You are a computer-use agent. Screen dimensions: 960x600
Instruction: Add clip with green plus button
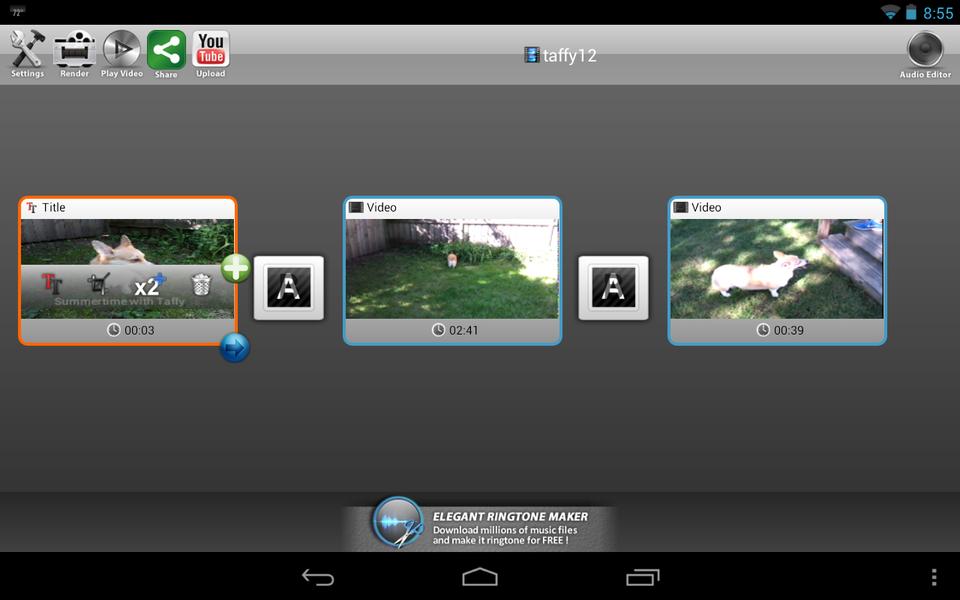point(236,268)
